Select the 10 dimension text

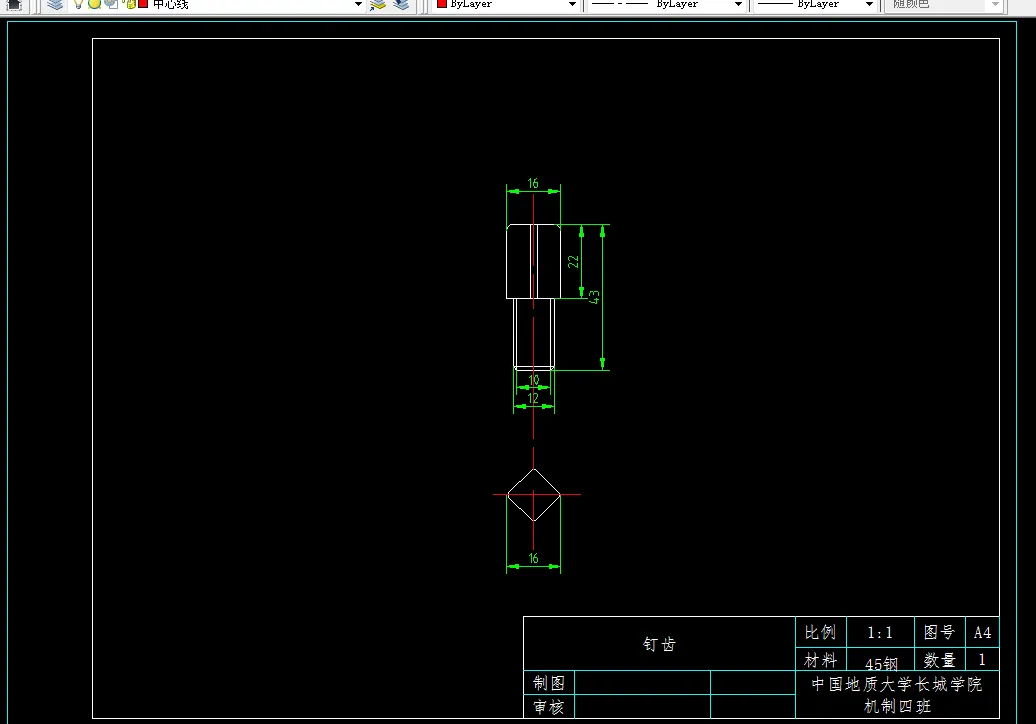pos(534,380)
